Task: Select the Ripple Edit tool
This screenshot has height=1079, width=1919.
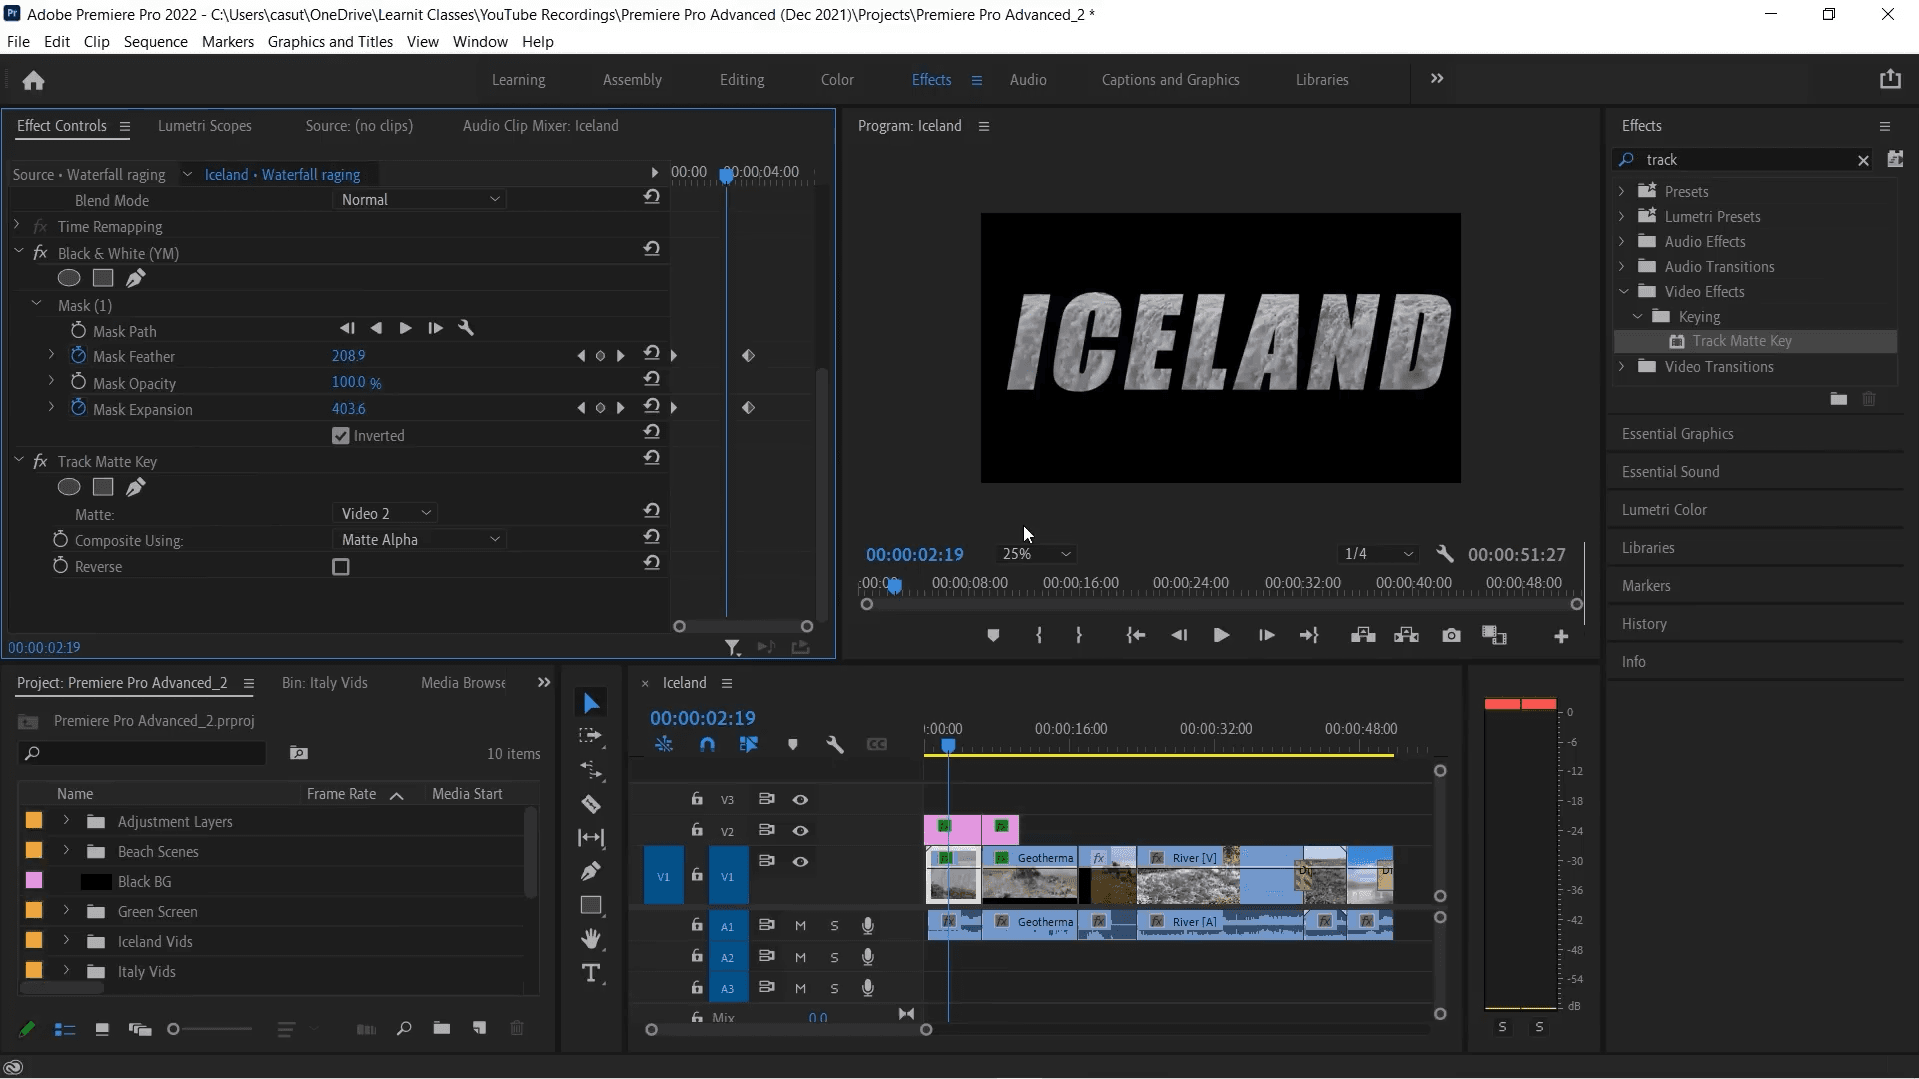Action: (591, 771)
